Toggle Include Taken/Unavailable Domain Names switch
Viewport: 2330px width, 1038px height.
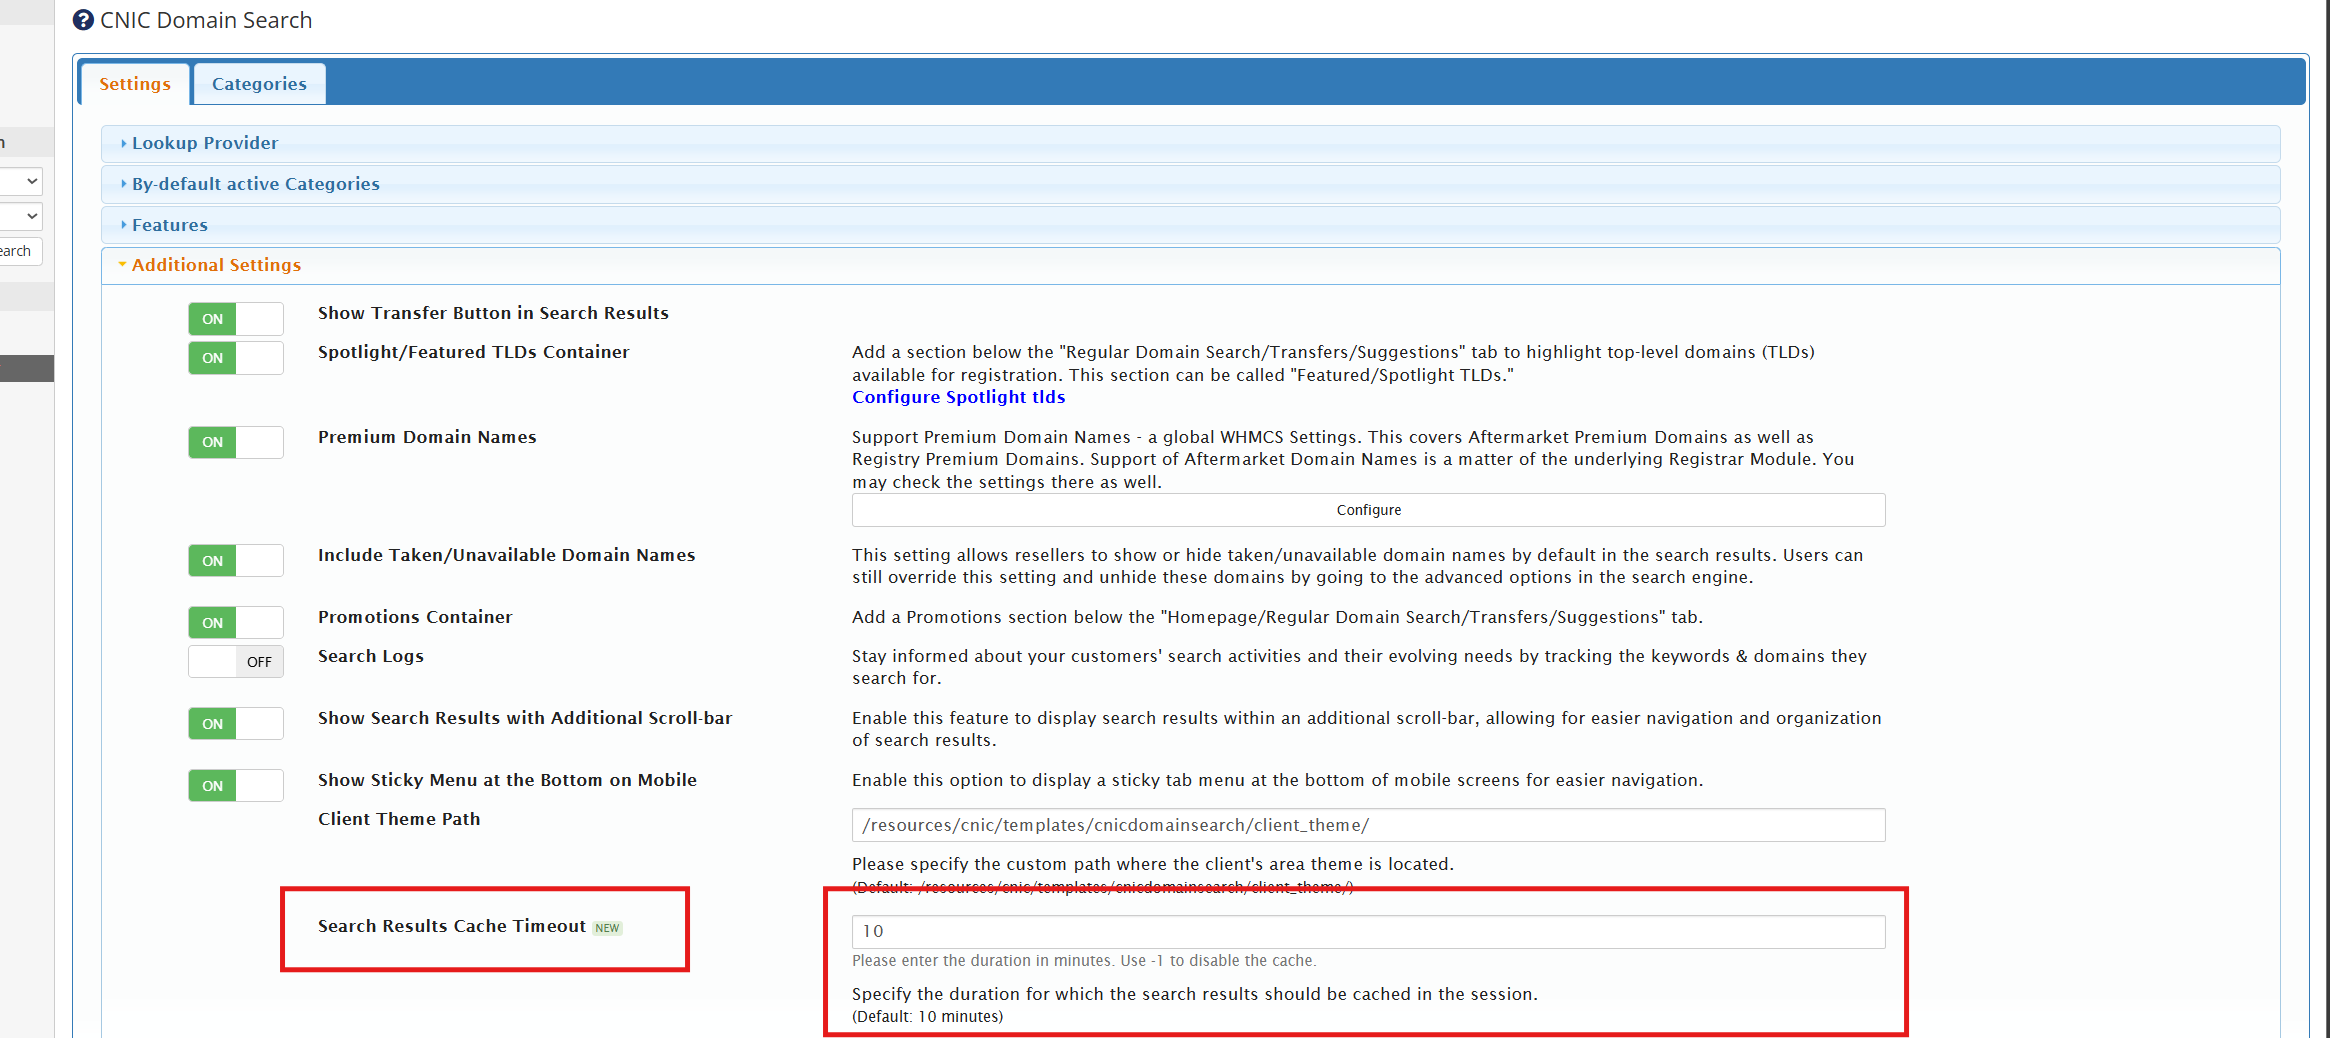[236, 561]
